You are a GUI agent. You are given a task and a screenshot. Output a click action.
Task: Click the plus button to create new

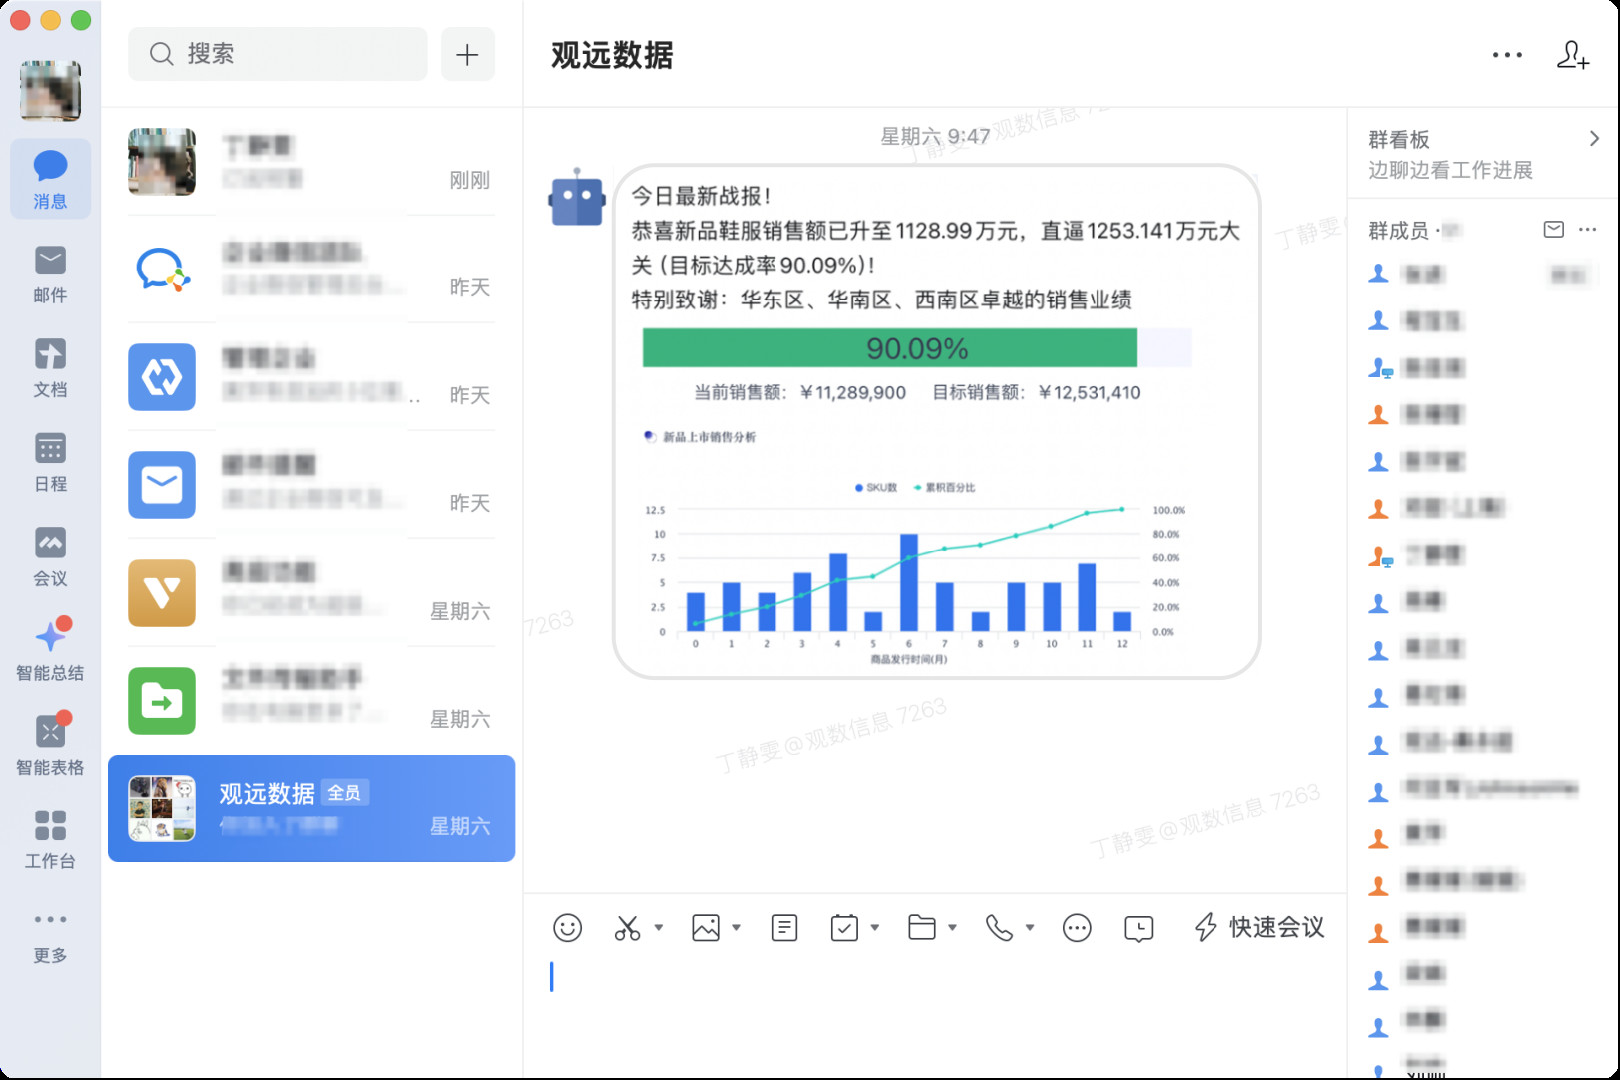pyautogui.click(x=467, y=55)
